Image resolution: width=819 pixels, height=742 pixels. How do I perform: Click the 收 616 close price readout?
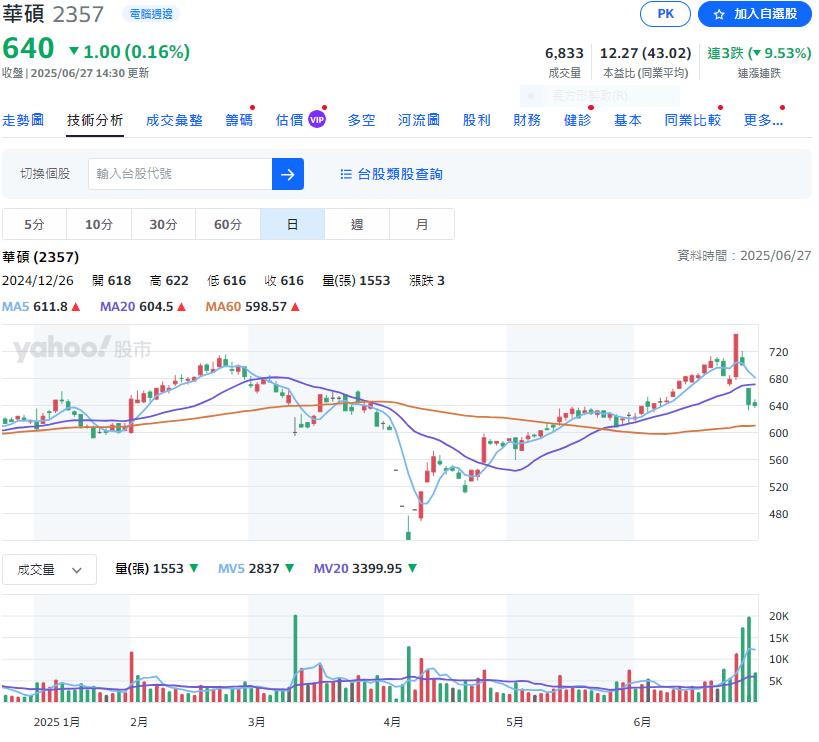tap(284, 280)
